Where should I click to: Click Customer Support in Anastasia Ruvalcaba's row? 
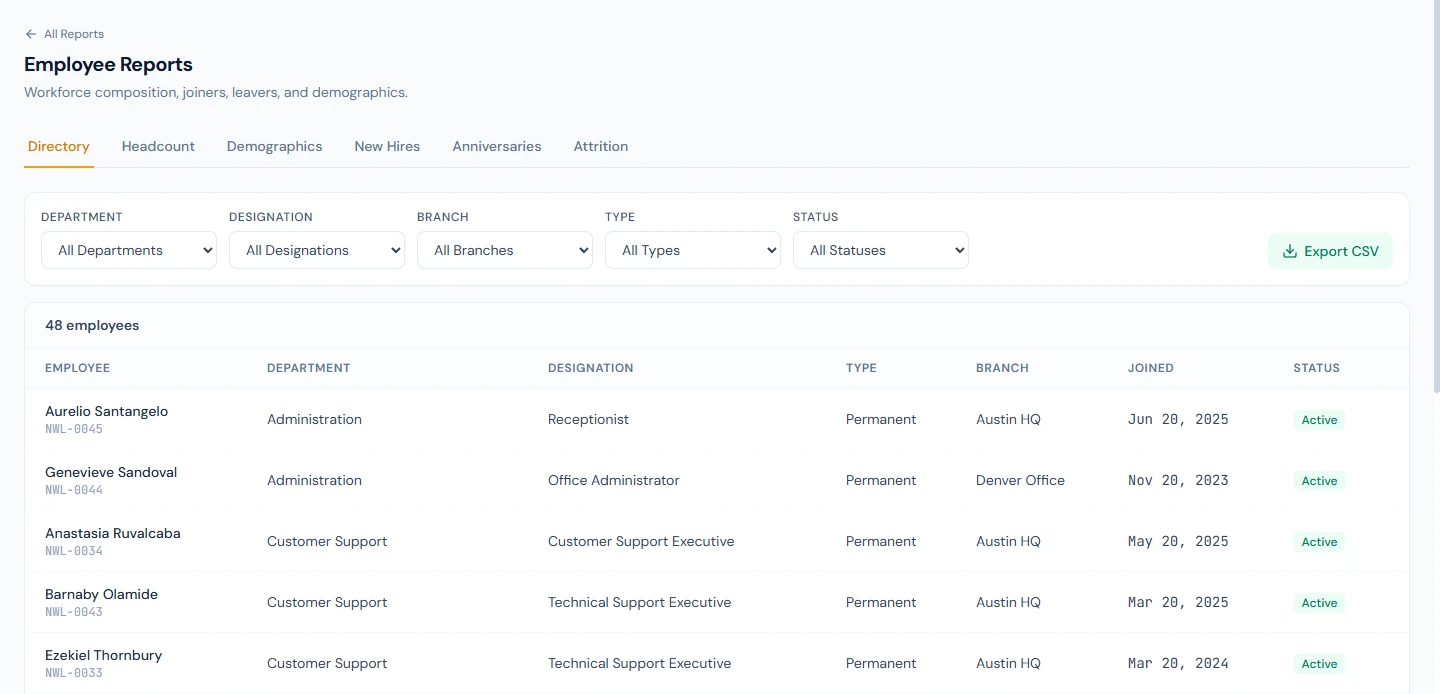327,541
